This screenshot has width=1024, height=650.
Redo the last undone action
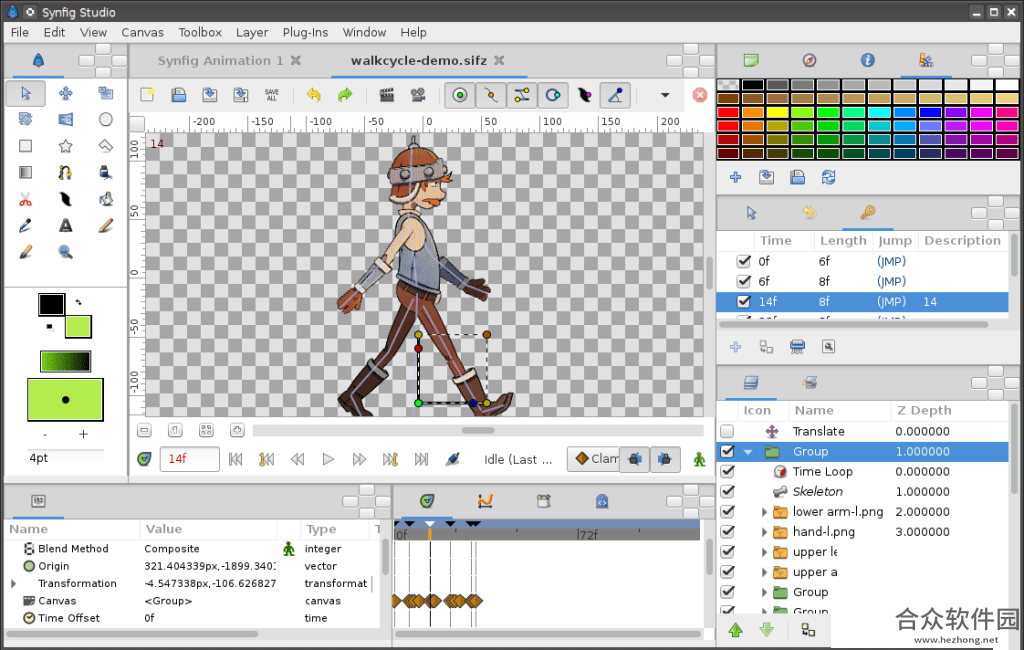(x=345, y=95)
